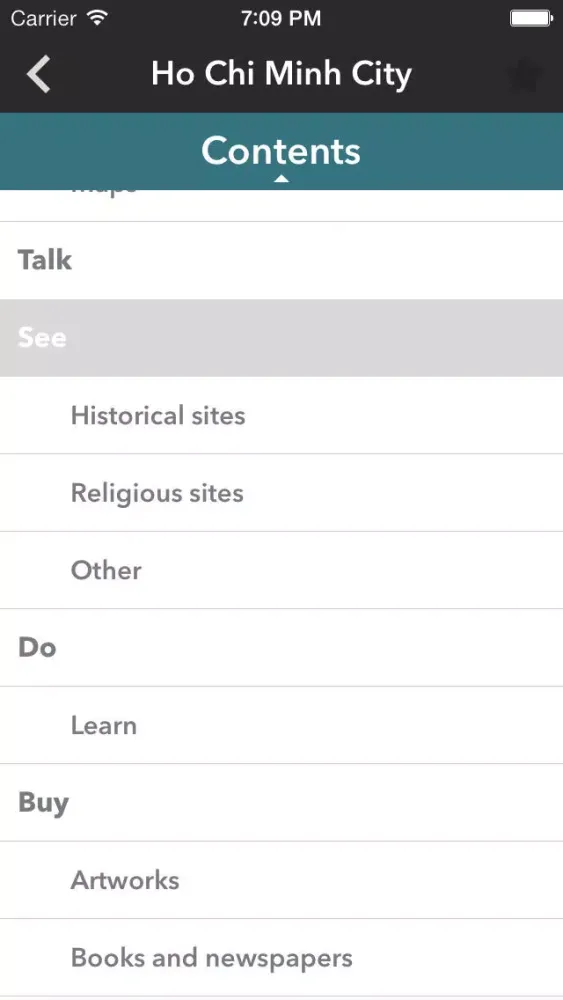Tap the Ho Chi Minh City title
Image resolution: width=563 pixels, height=1000 pixels.
281,74
